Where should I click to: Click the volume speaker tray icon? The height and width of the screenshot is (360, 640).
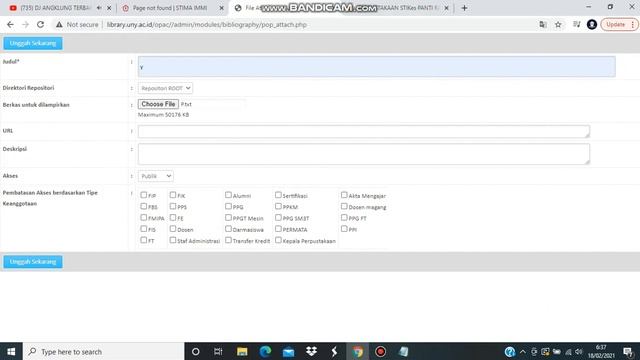(x=579, y=352)
